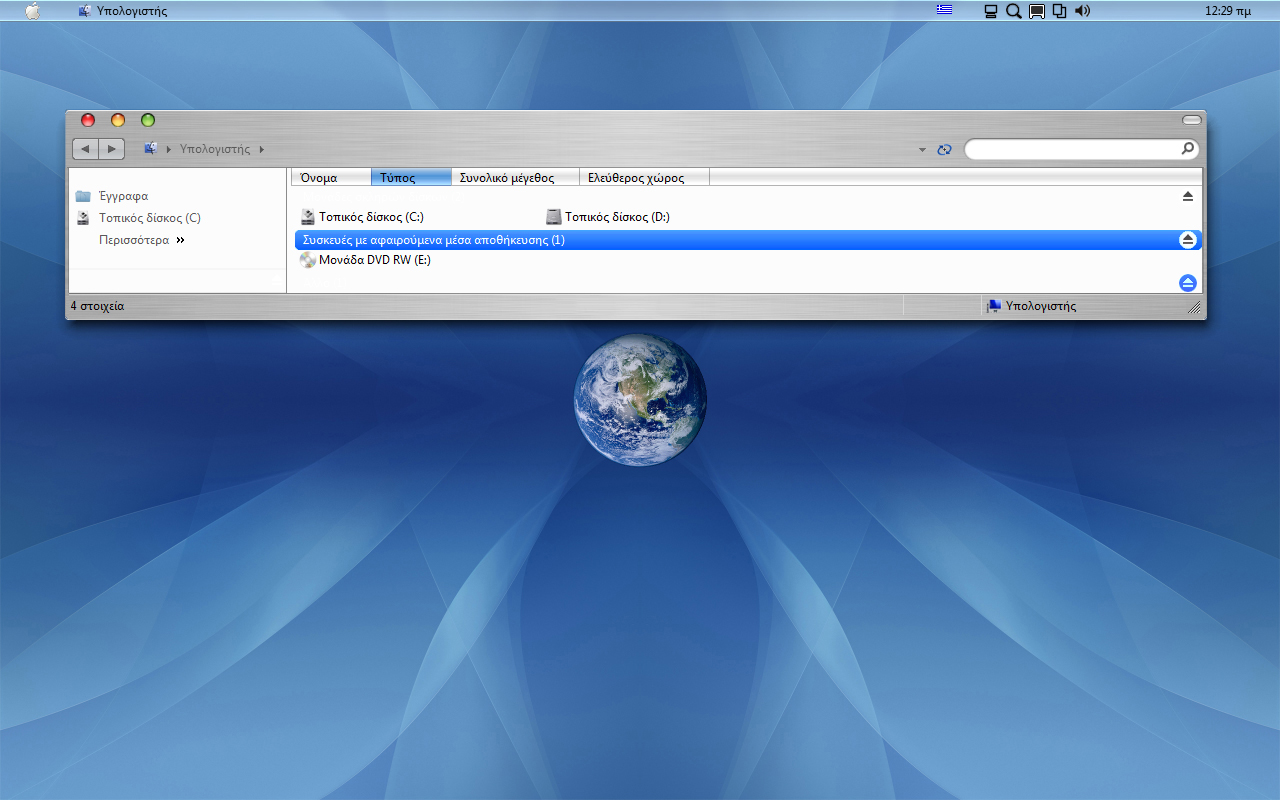The height and width of the screenshot is (800, 1280).
Task: Click the resize grip in the window corner
Action: 1194,308
